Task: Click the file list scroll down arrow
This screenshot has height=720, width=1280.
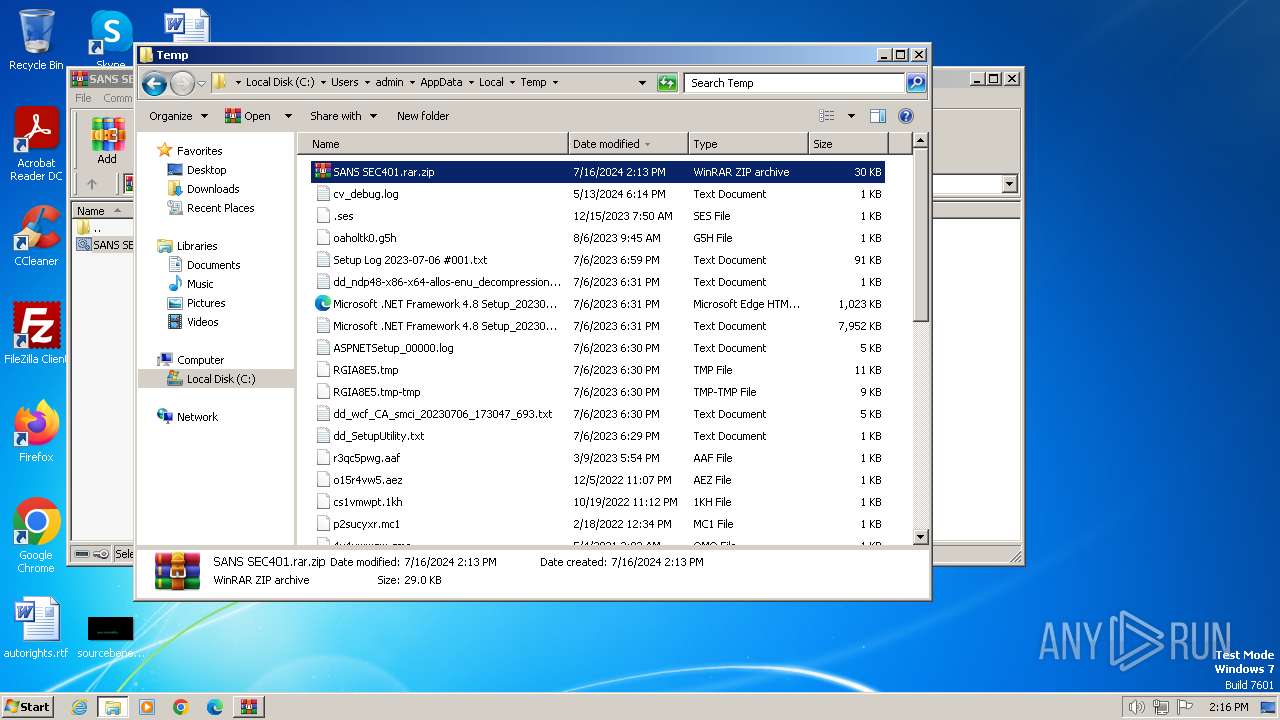Action: point(921,537)
